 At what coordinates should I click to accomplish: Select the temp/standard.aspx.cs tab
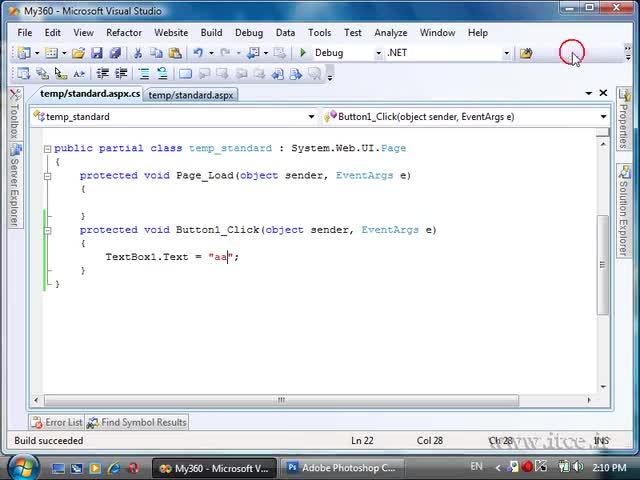click(90, 94)
